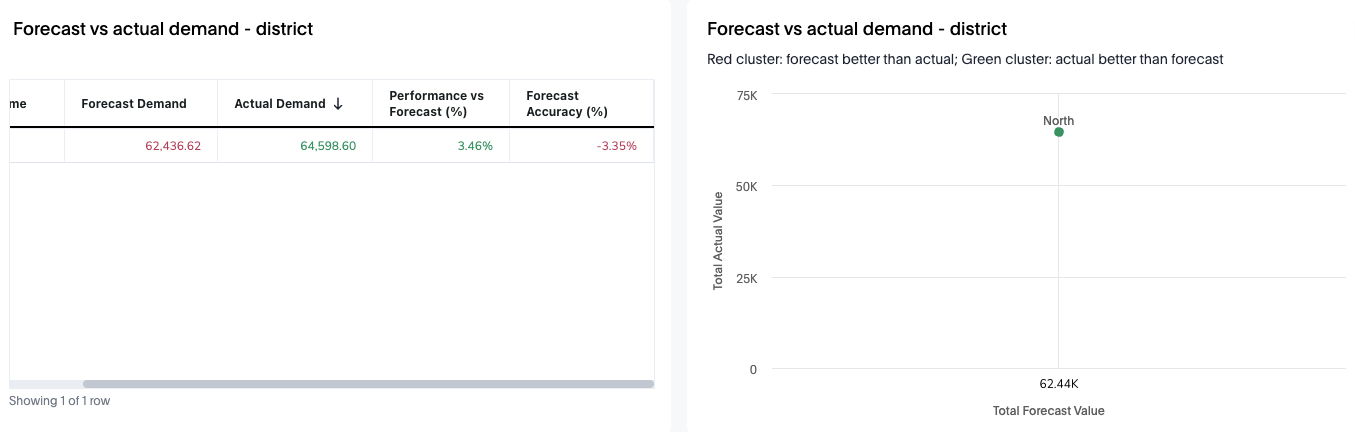Sort by Forecast Accuracy (%) column header
The width and height of the screenshot is (1355, 432).
point(567,104)
